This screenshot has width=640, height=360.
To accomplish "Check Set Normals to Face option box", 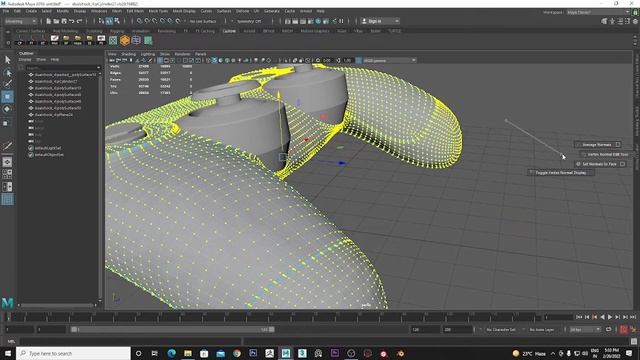I will click(x=622, y=164).
